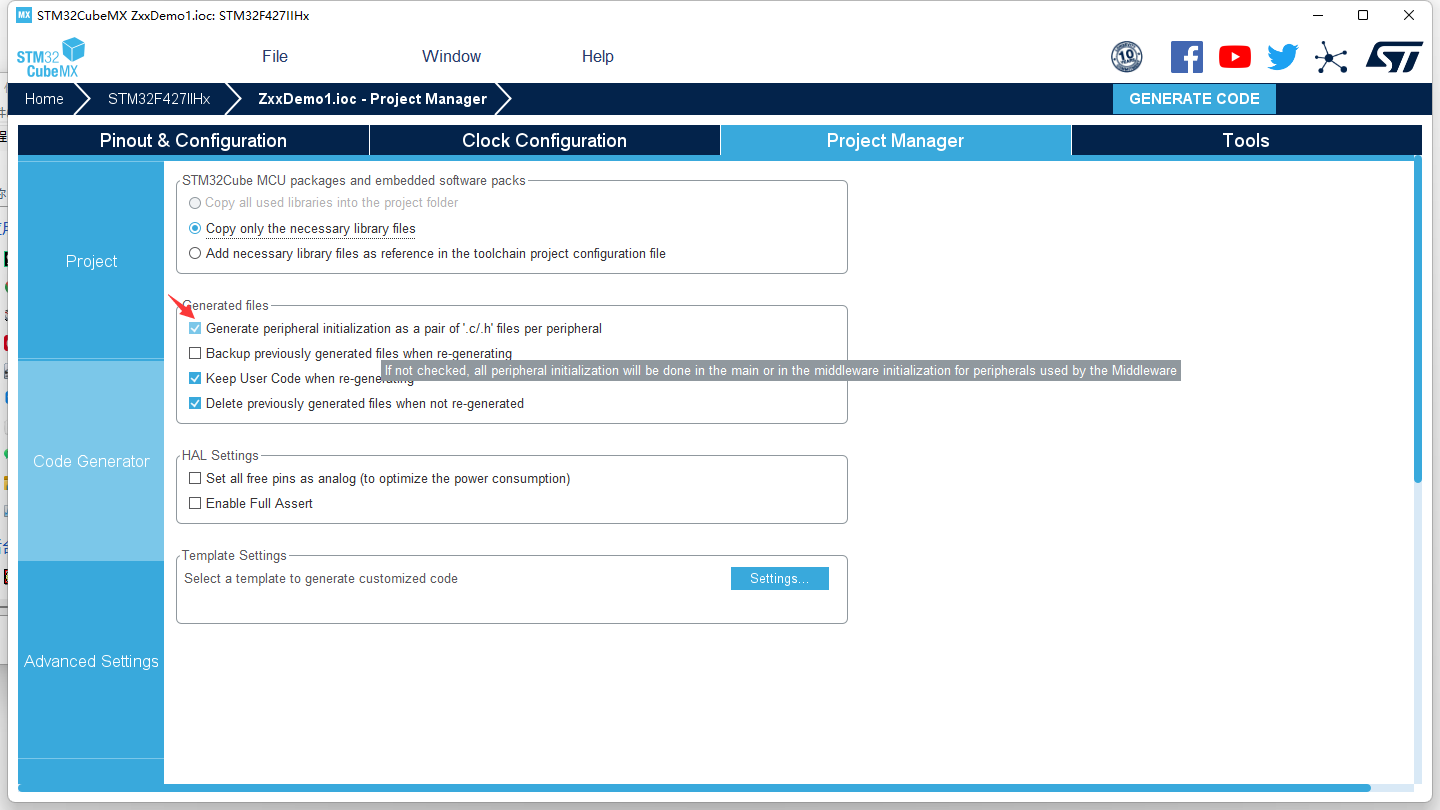Open the Advanced Settings side section
This screenshot has height=810, width=1440.
(91, 661)
